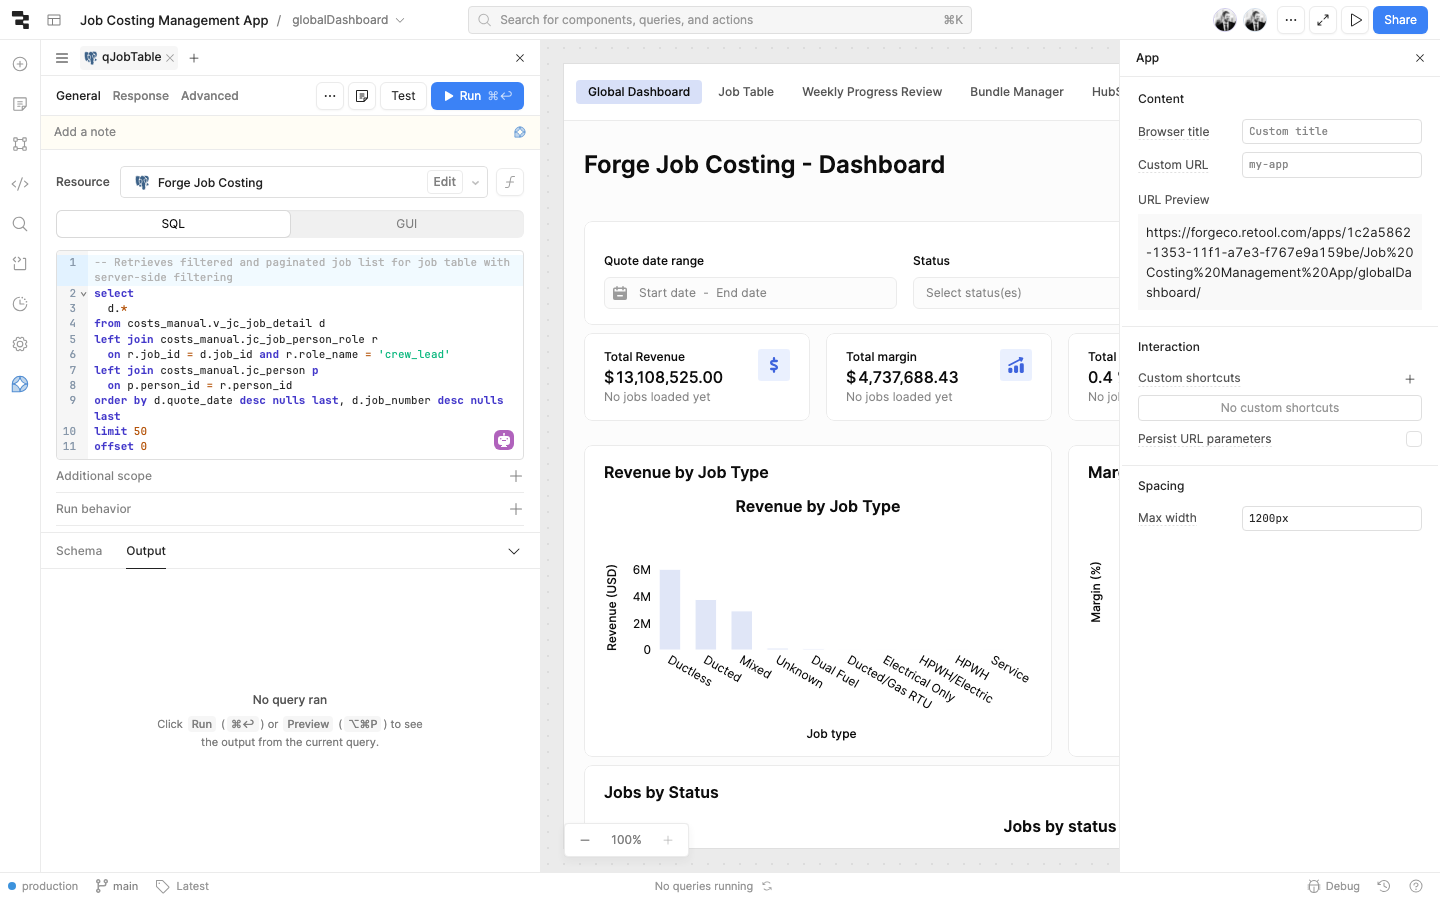
Task: Toggle Persist URL parameters checkbox
Action: tap(1413, 439)
